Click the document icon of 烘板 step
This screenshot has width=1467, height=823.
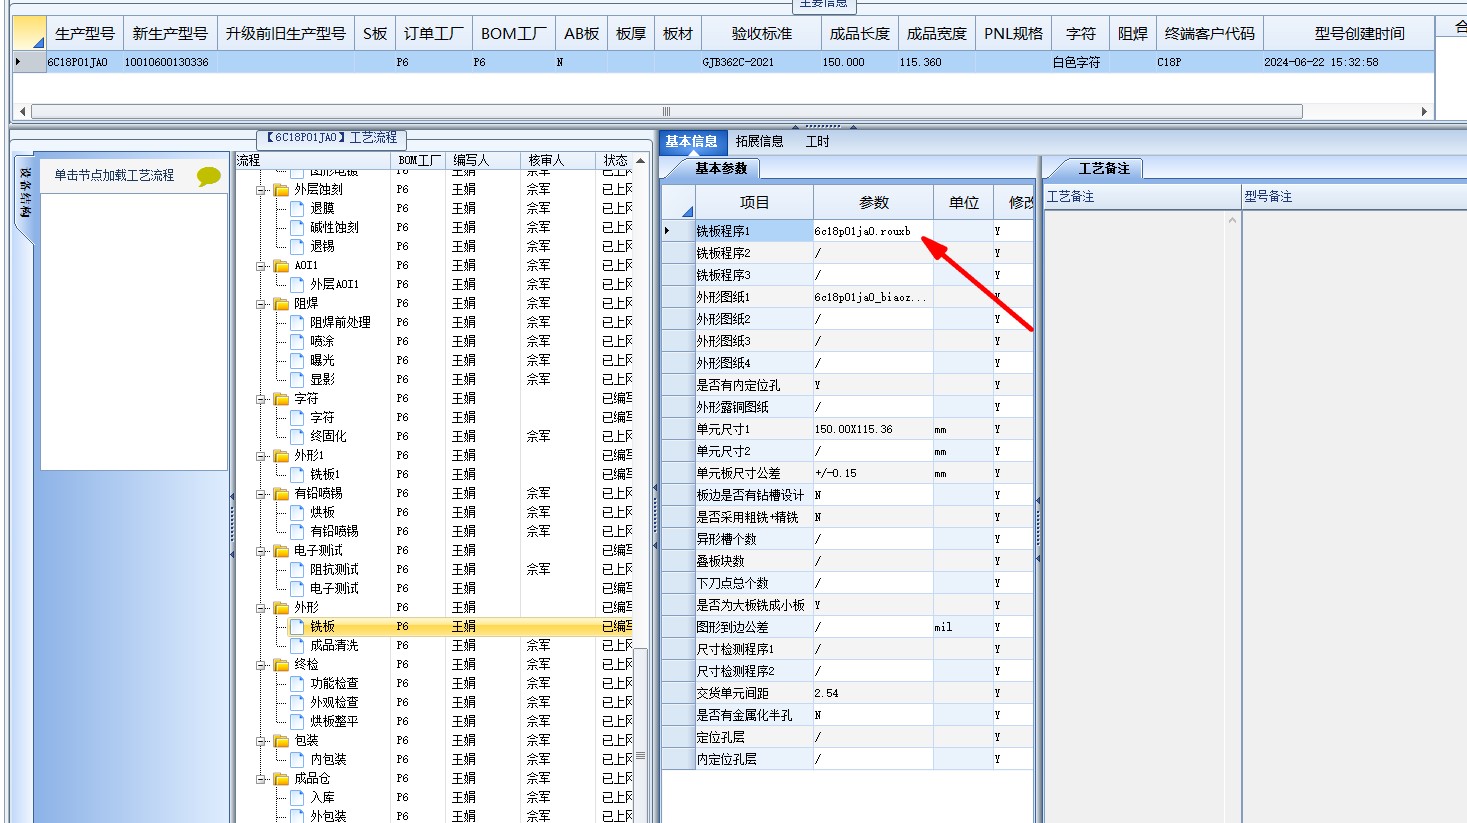(x=297, y=512)
